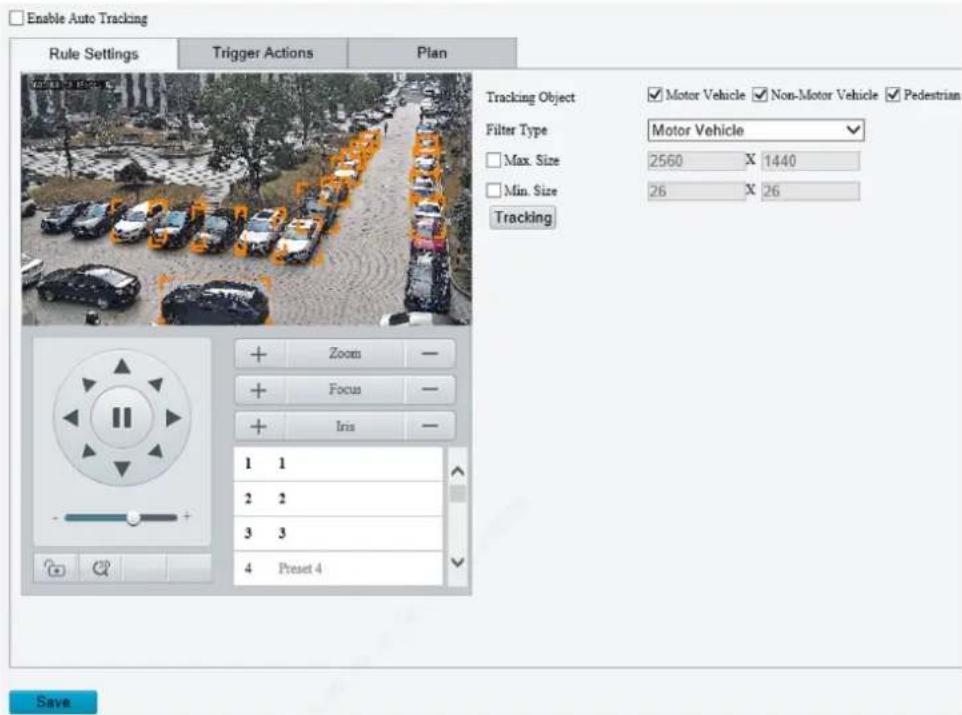
Task: Move the camera diagonally up-right
Action: coord(156,384)
